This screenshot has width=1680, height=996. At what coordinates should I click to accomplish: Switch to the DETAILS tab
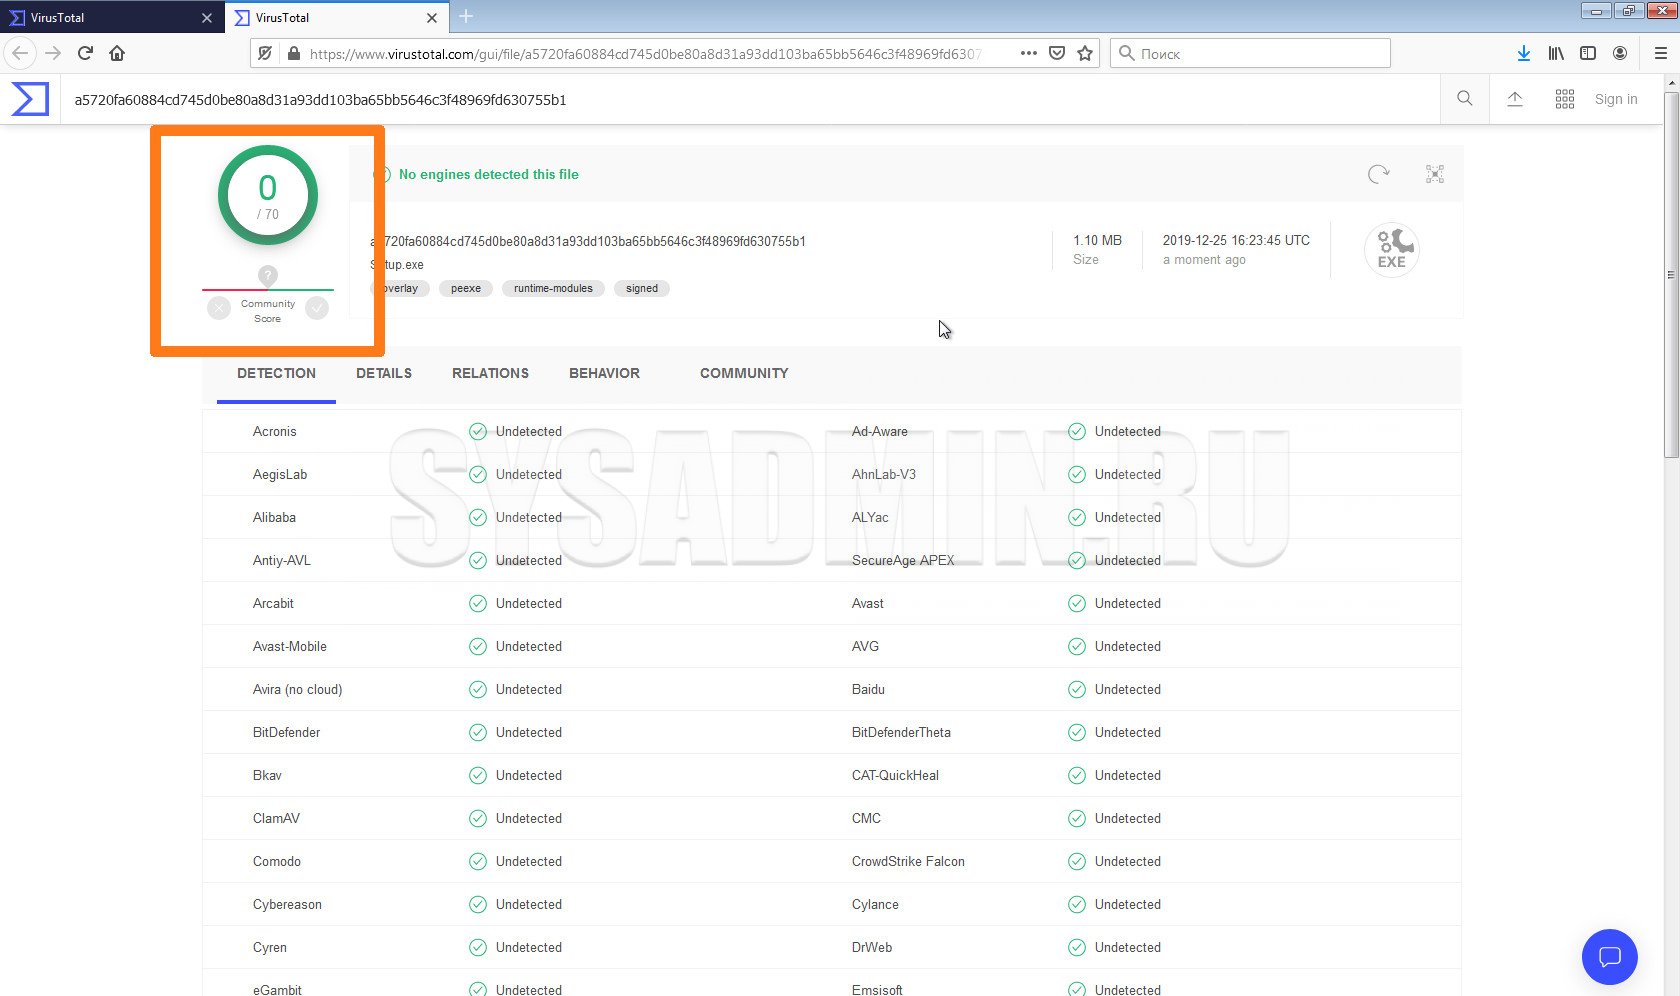pos(384,373)
